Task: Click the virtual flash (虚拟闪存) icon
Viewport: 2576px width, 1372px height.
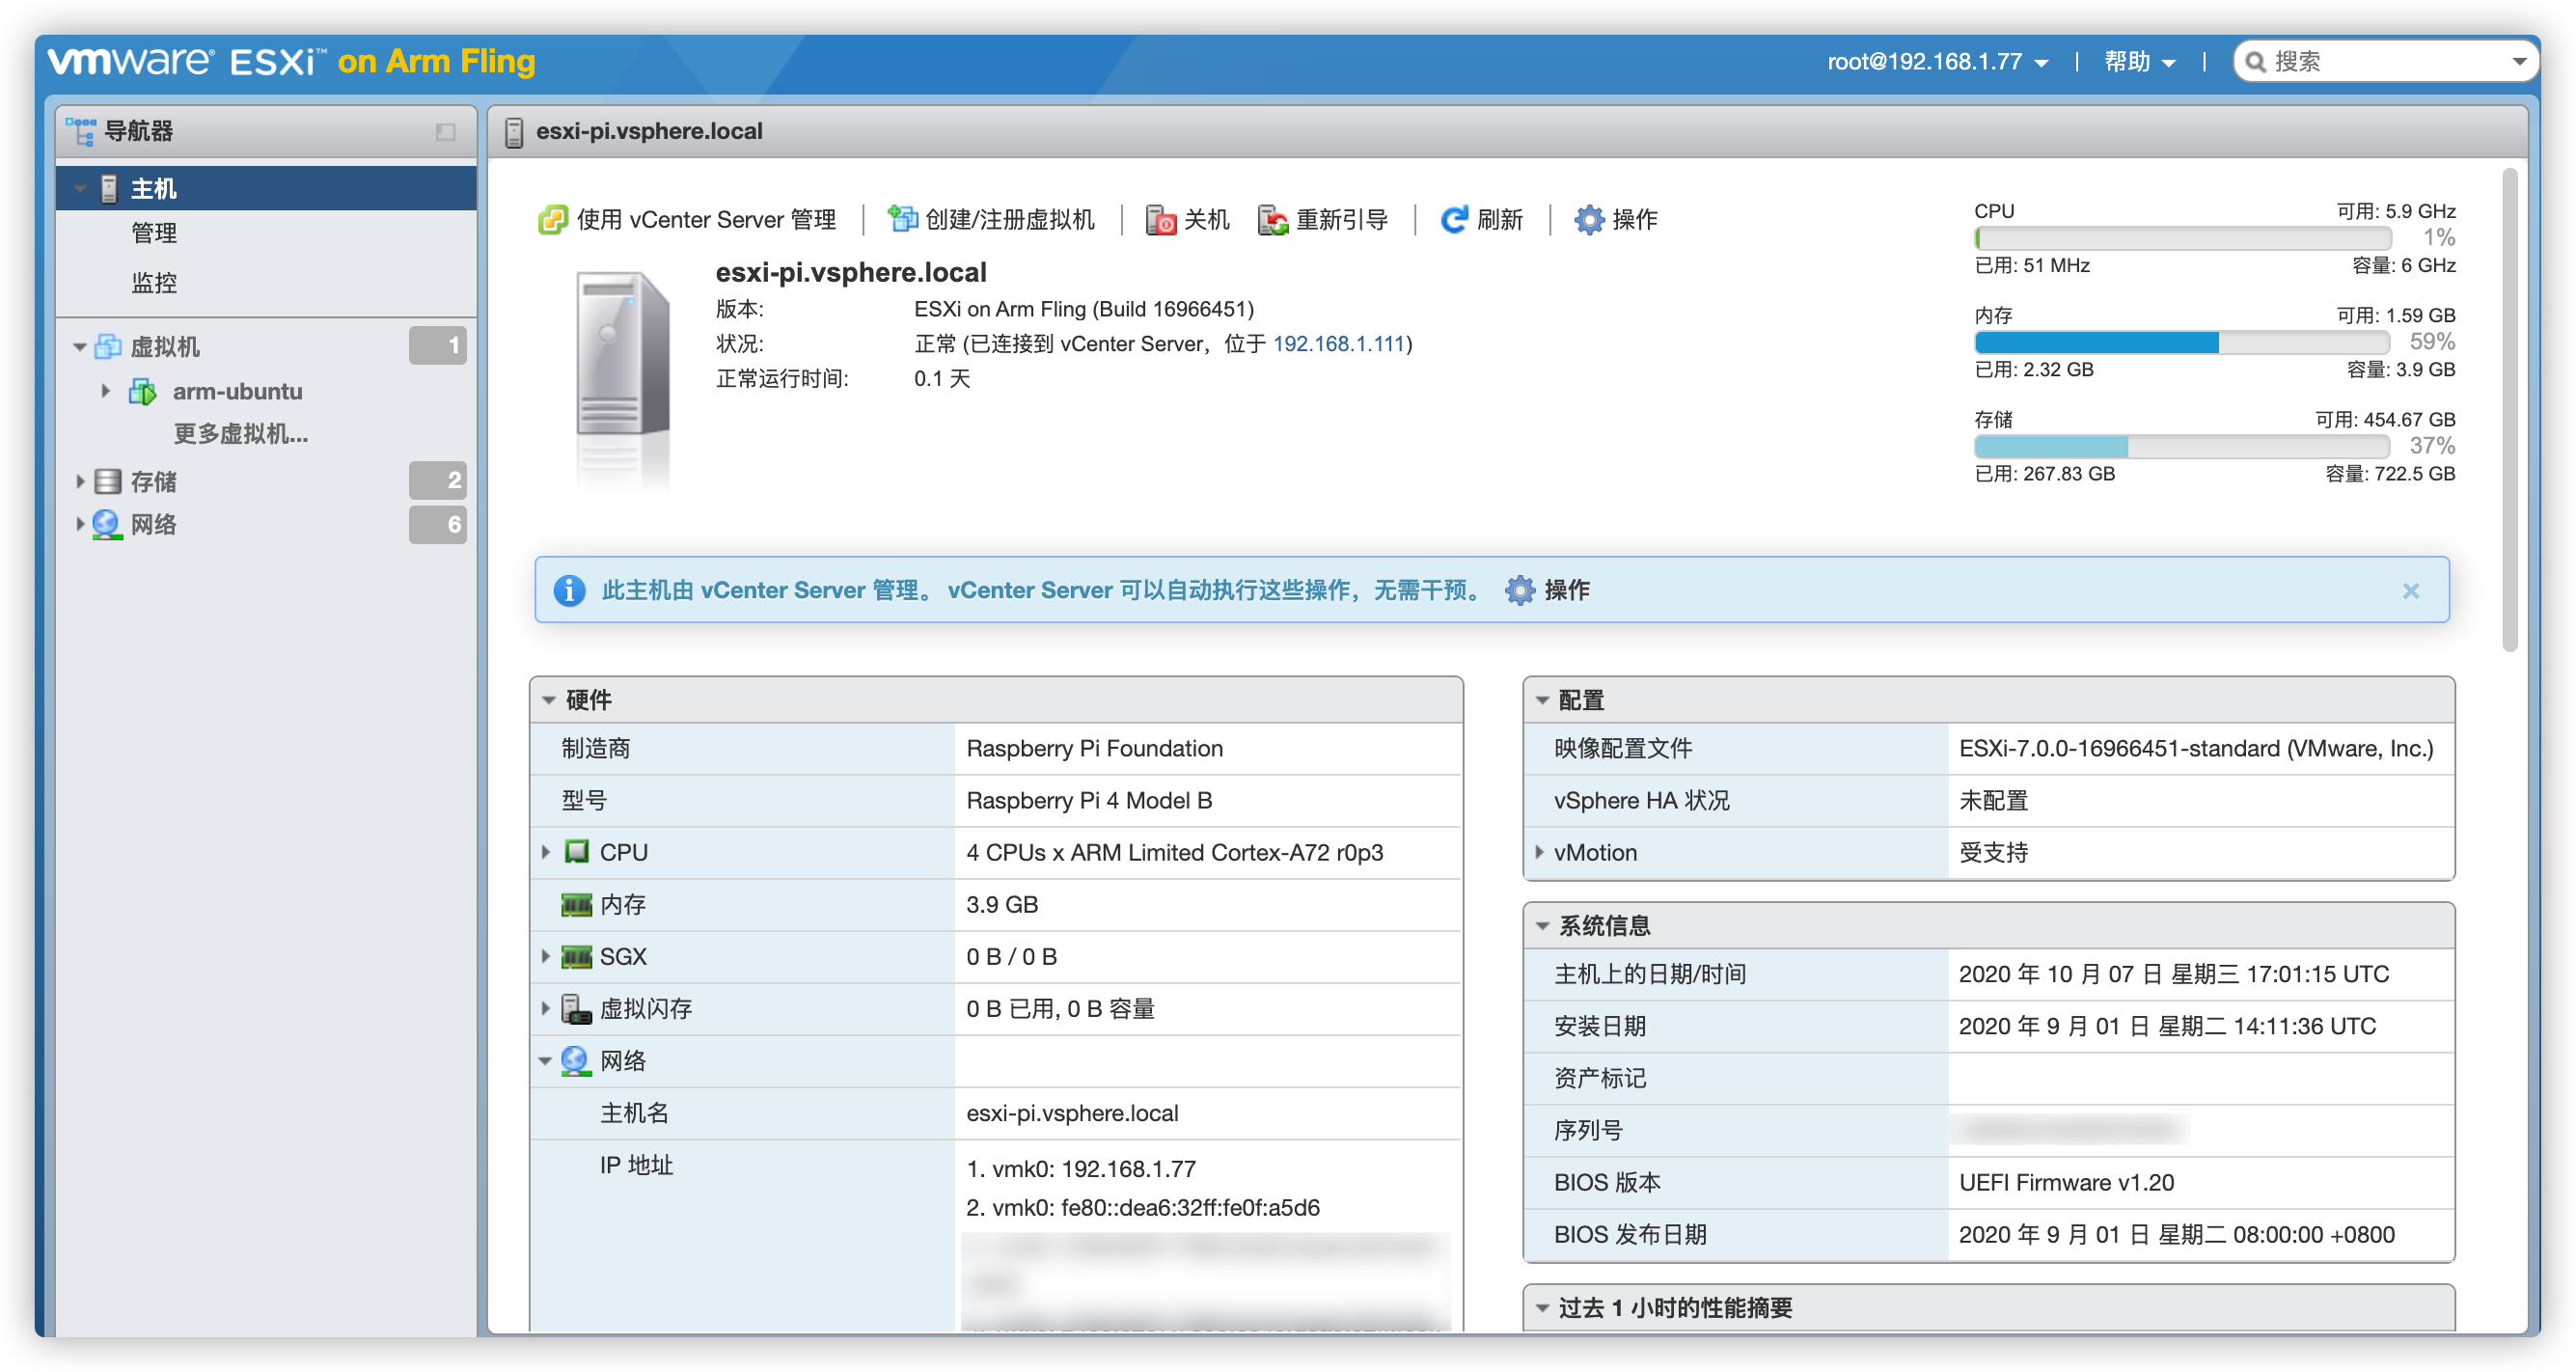Action: tap(576, 1009)
